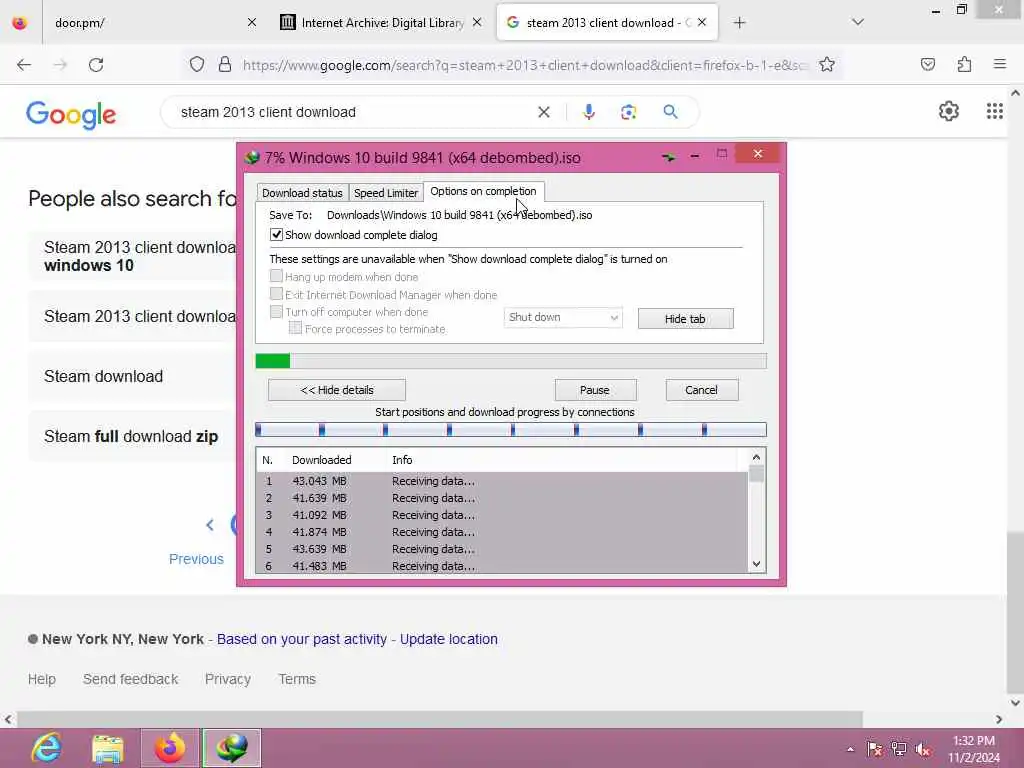Viewport: 1024px width, 768px height.
Task: Cancel the ISO download
Action: (x=701, y=390)
